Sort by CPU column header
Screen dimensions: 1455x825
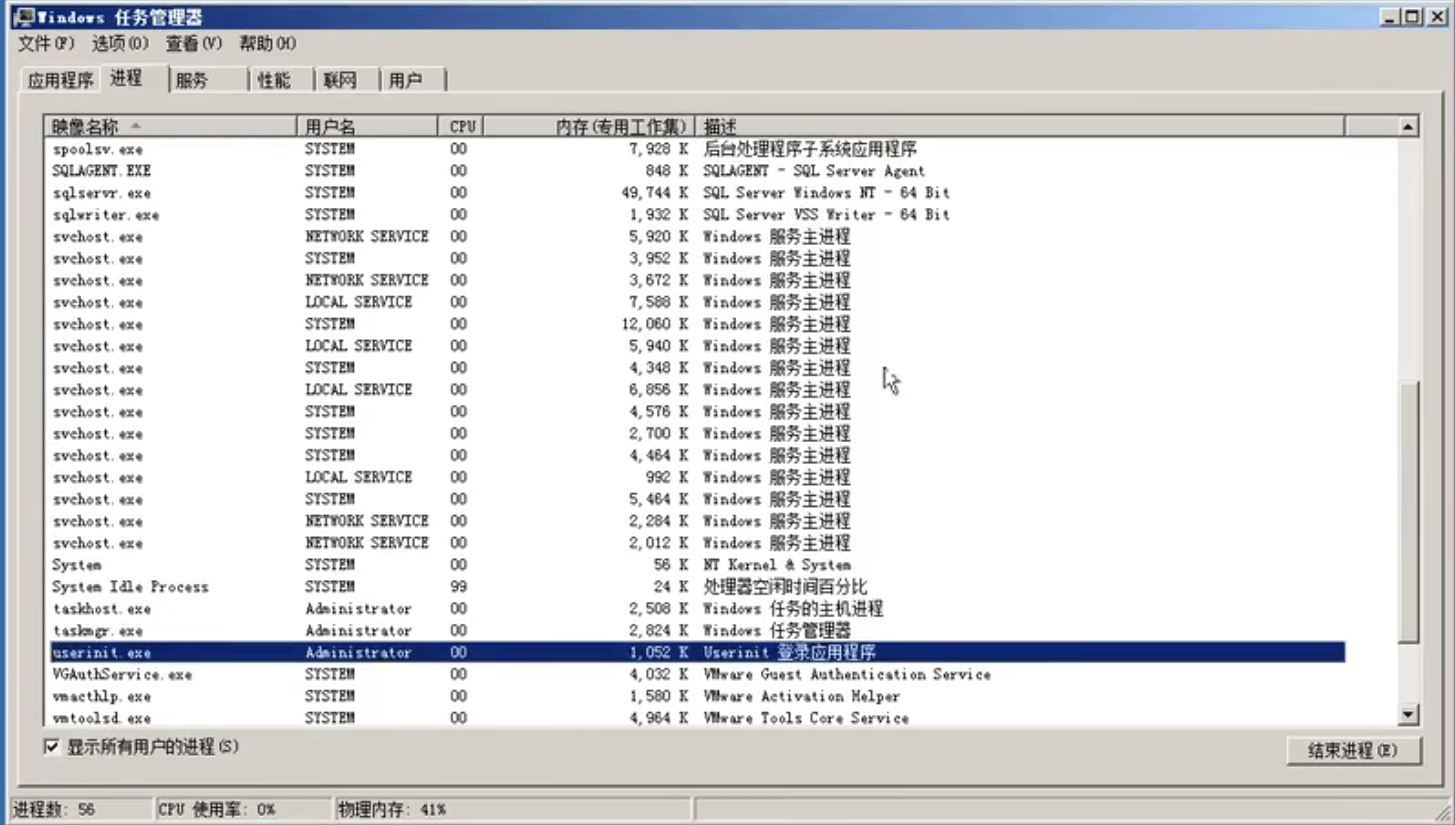462,127
